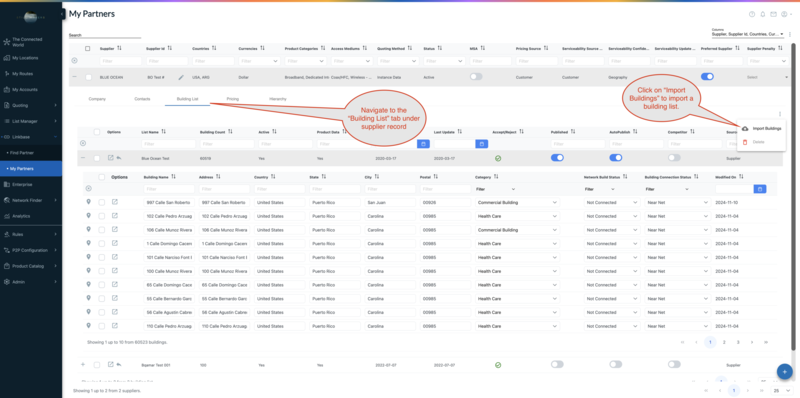Viewport: 800px width, 398px height.
Task: Toggle MSA switch for BLUE OCEAN
Action: (476, 77)
